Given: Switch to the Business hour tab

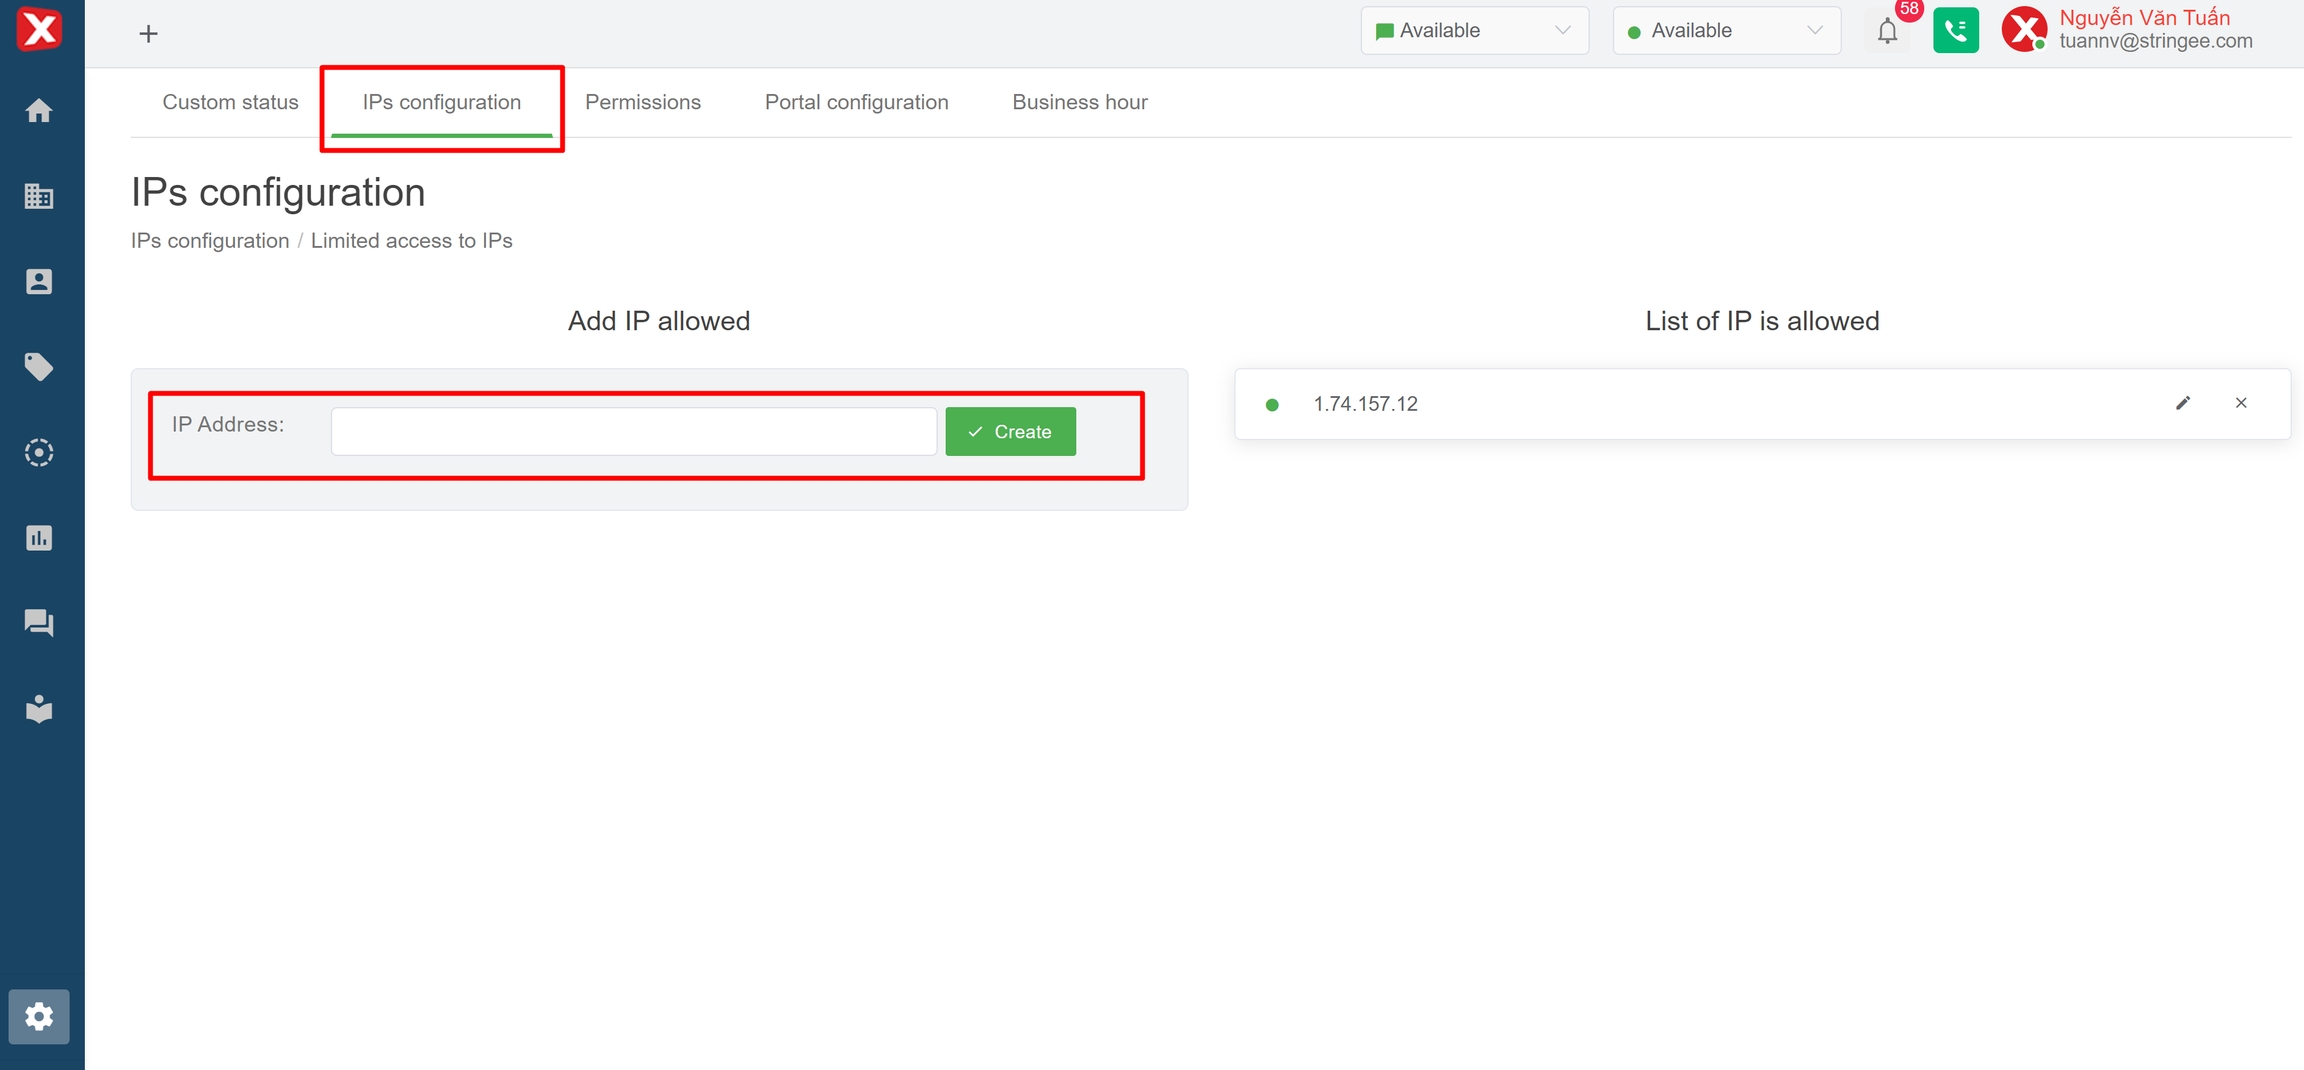Looking at the screenshot, I should [1079, 102].
